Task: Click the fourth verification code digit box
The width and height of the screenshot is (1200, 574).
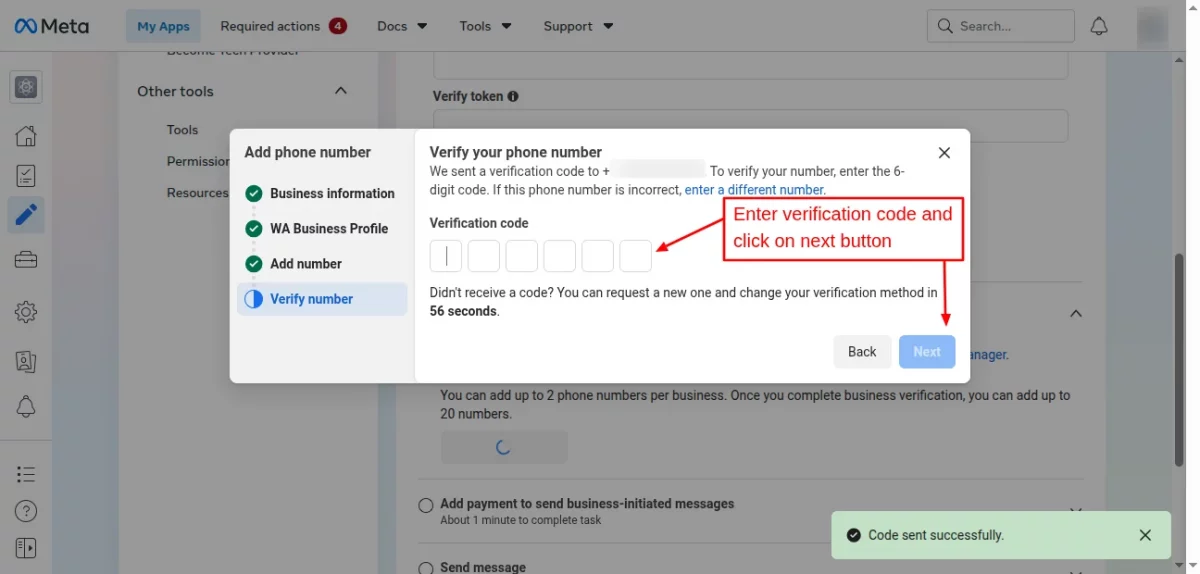Action: pyautogui.click(x=560, y=256)
